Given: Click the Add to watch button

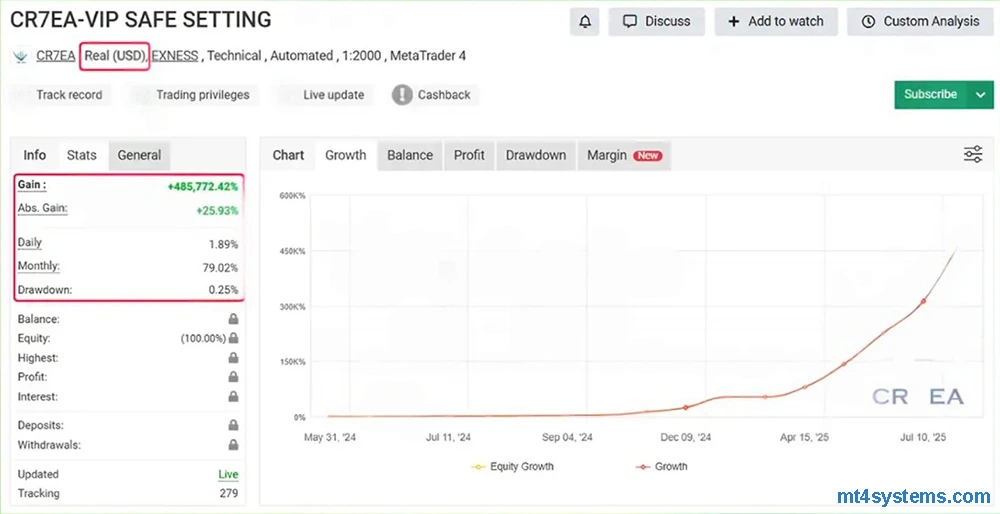Looking at the screenshot, I should tap(775, 21).
